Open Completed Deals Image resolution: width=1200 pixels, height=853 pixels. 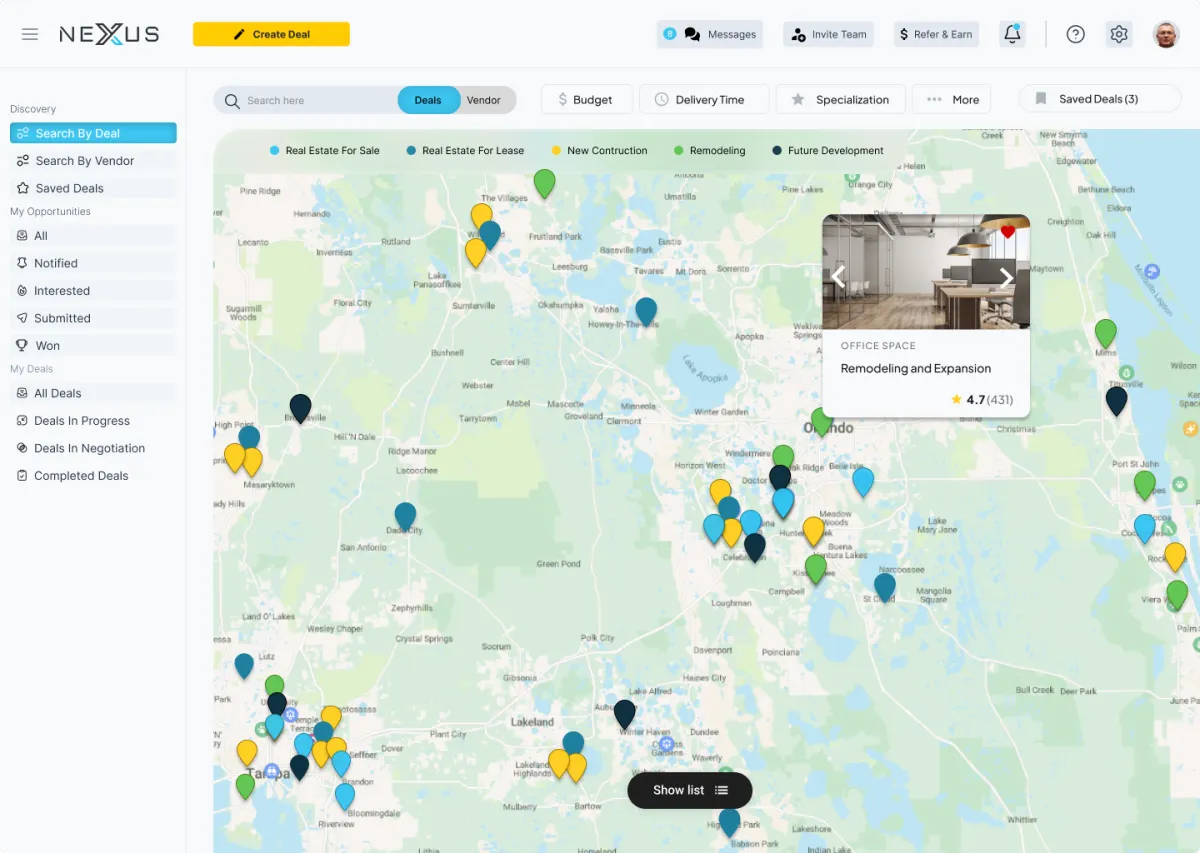[93, 476]
